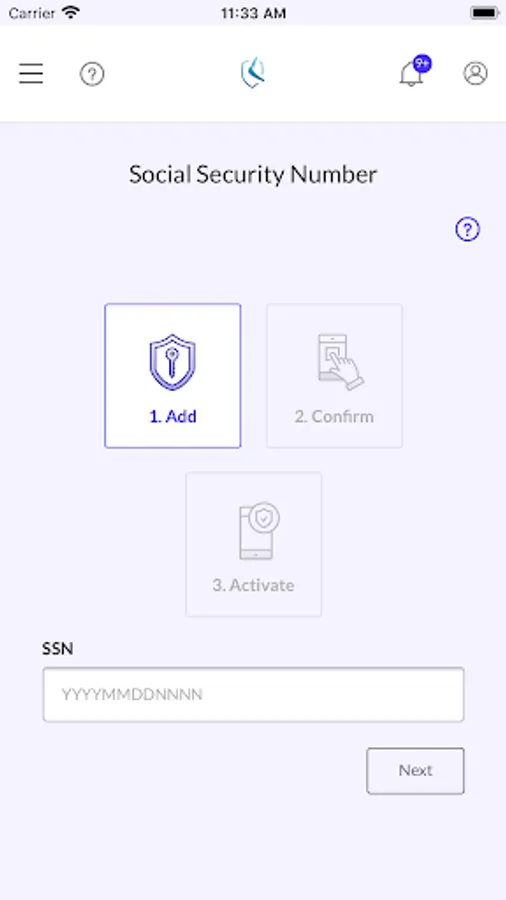
Task: Tap the gray help icon in header
Action: (x=92, y=74)
